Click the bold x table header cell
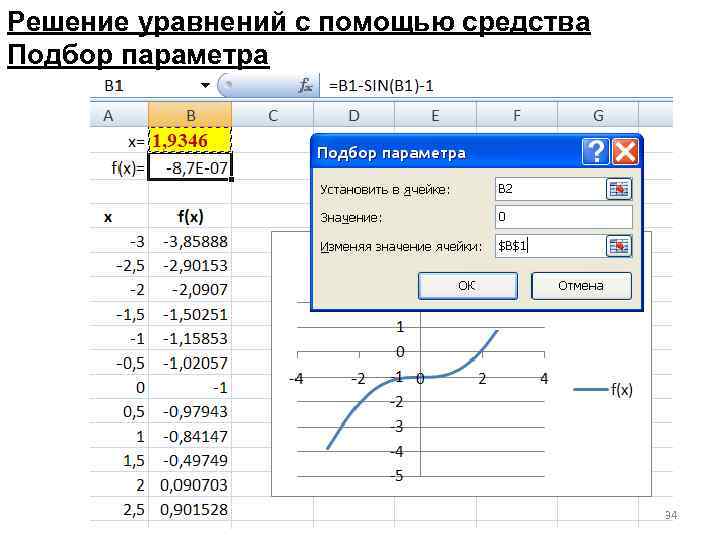Screen dimensions: 720x540 [x=119, y=216]
